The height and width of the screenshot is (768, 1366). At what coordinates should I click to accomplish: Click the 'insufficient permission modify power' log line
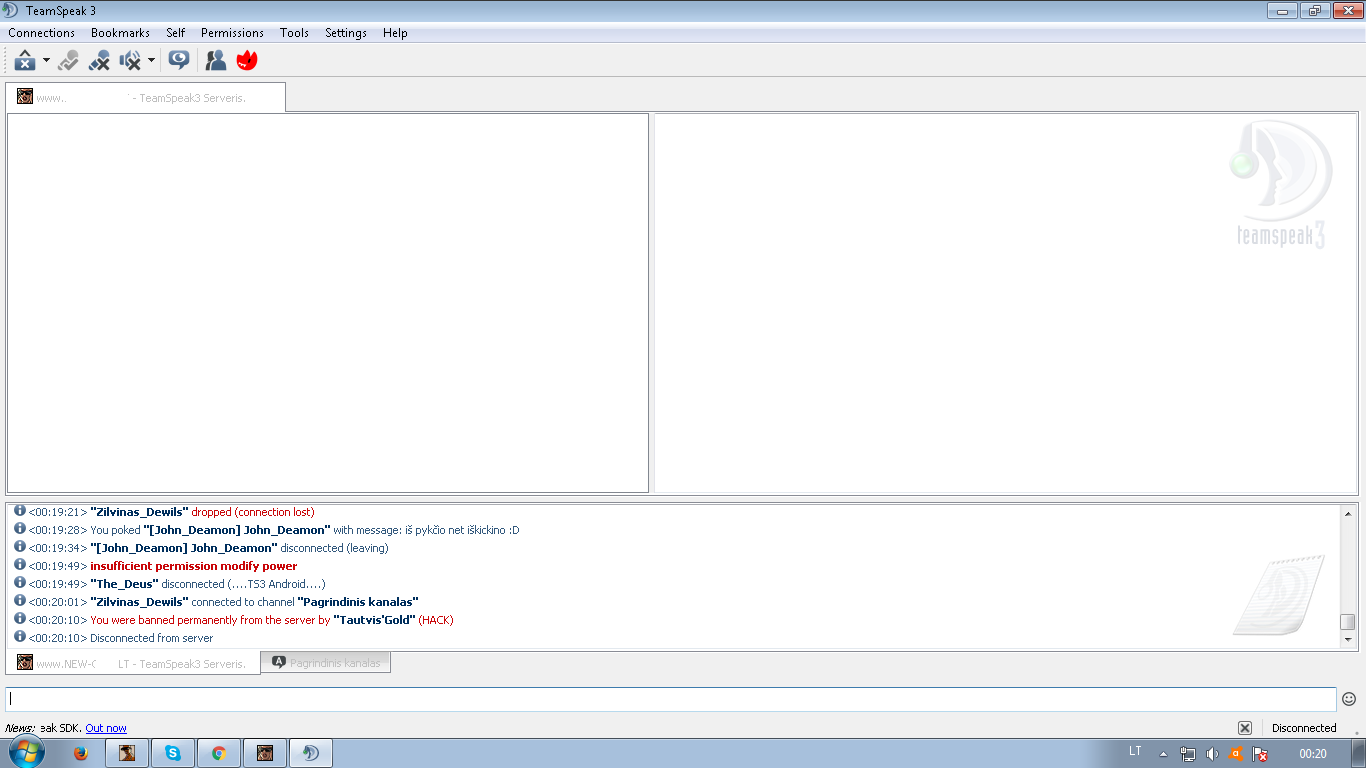point(194,566)
